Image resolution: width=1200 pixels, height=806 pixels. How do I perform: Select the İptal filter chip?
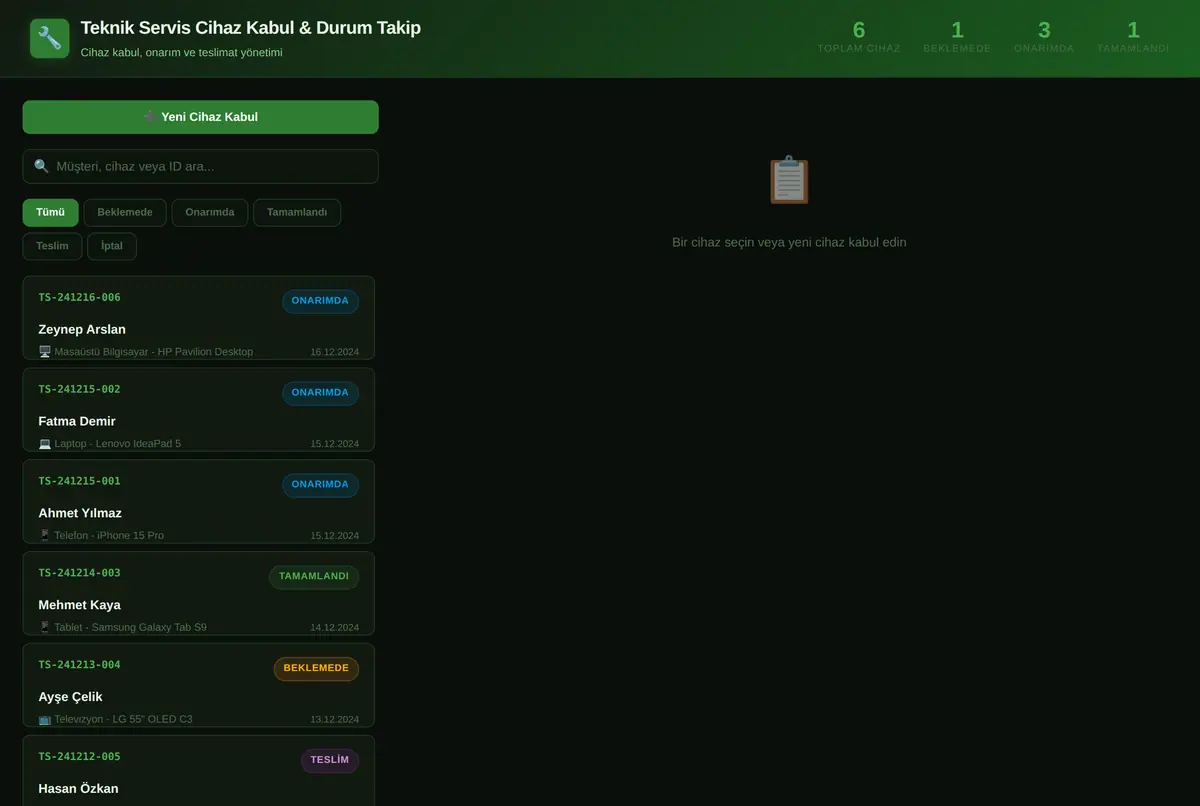(112, 246)
